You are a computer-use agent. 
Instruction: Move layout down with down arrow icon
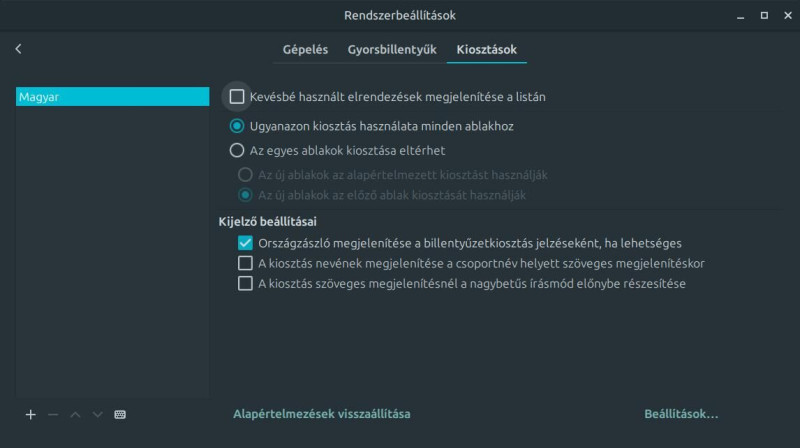click(x=97, y=414)
